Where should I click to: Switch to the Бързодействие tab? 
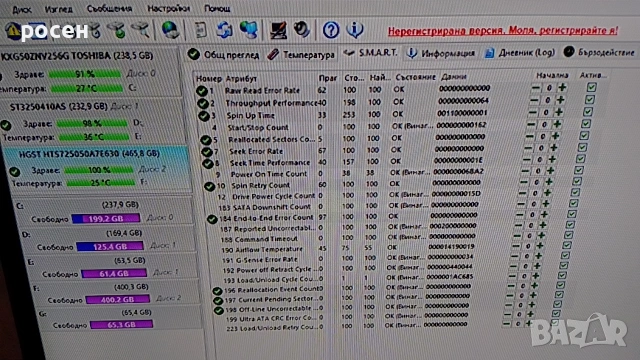click(x=599, y=52)
